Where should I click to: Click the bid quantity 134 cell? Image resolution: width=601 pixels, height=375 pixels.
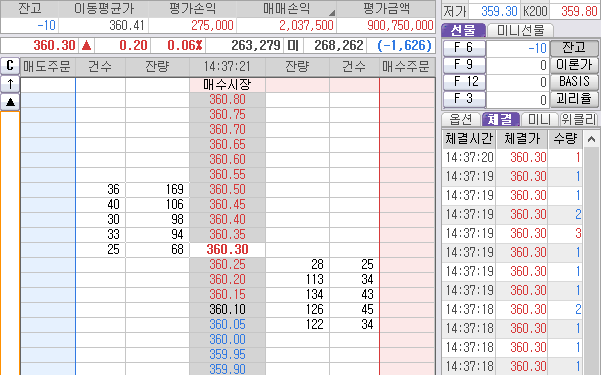297,294
